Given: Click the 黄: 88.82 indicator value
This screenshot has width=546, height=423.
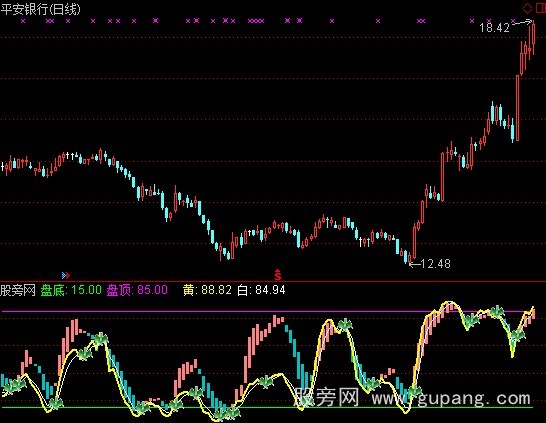Looking at the screenshot, I should point(207,290).
